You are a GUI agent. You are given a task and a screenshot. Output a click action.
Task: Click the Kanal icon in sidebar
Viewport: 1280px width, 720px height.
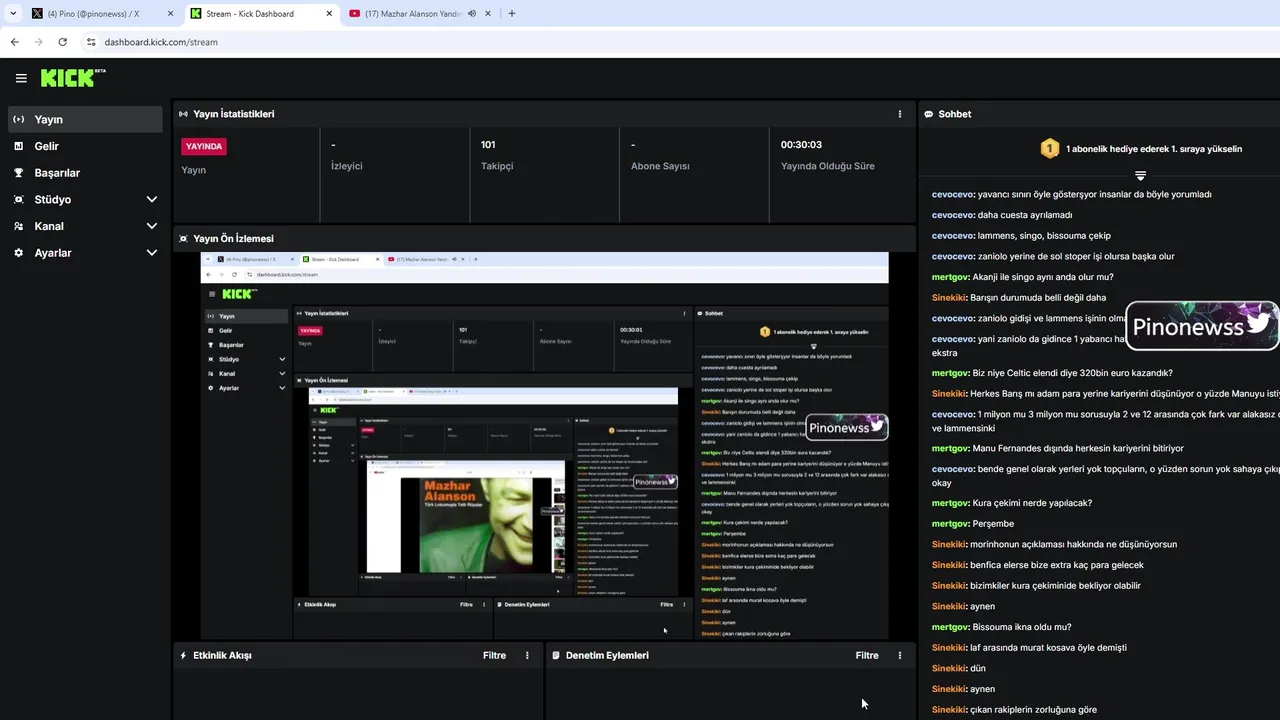coord(18,226)
